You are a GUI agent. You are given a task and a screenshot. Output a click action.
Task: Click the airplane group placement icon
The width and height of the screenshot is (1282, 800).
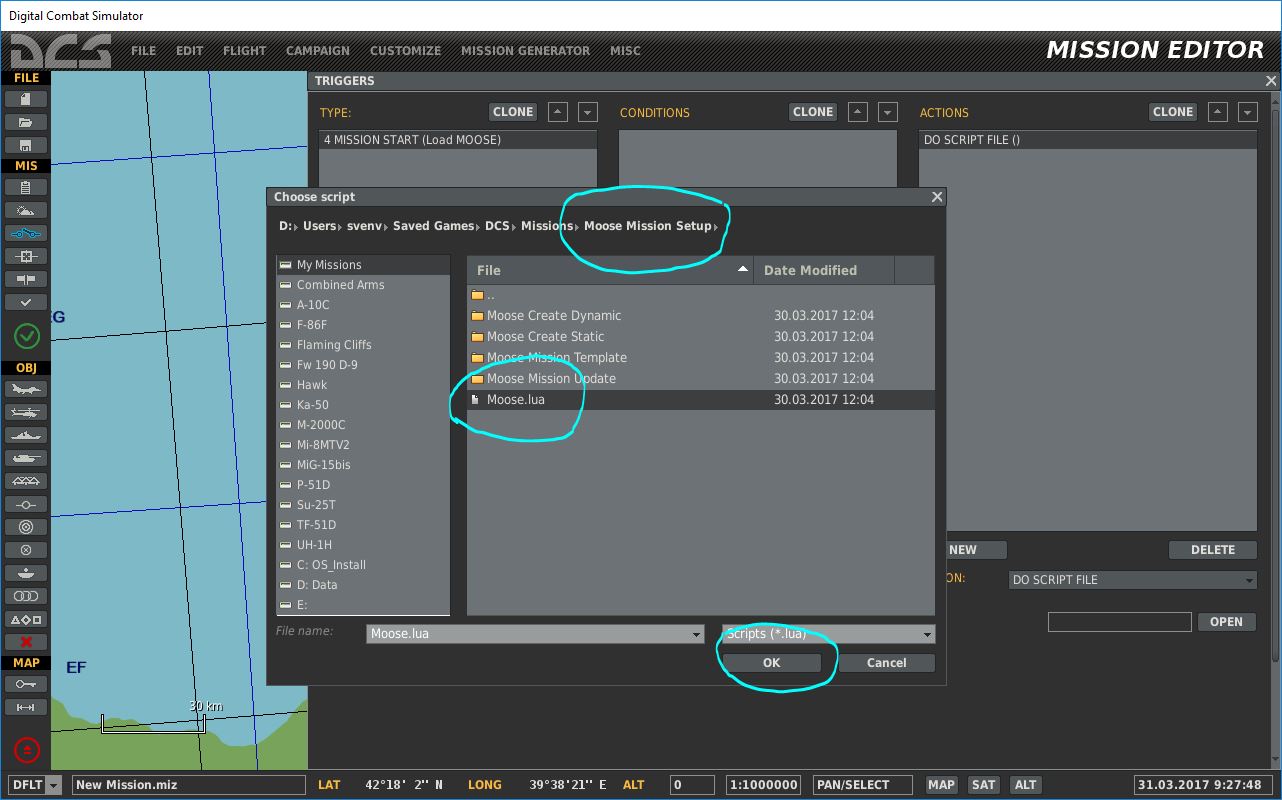tap(26, 389)
